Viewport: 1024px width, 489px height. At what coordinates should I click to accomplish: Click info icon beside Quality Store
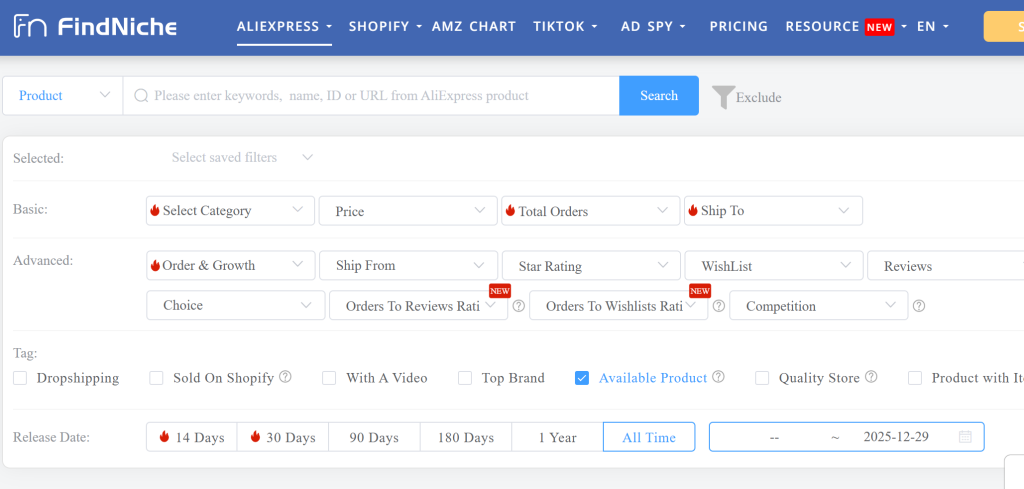tap(871, 378)
